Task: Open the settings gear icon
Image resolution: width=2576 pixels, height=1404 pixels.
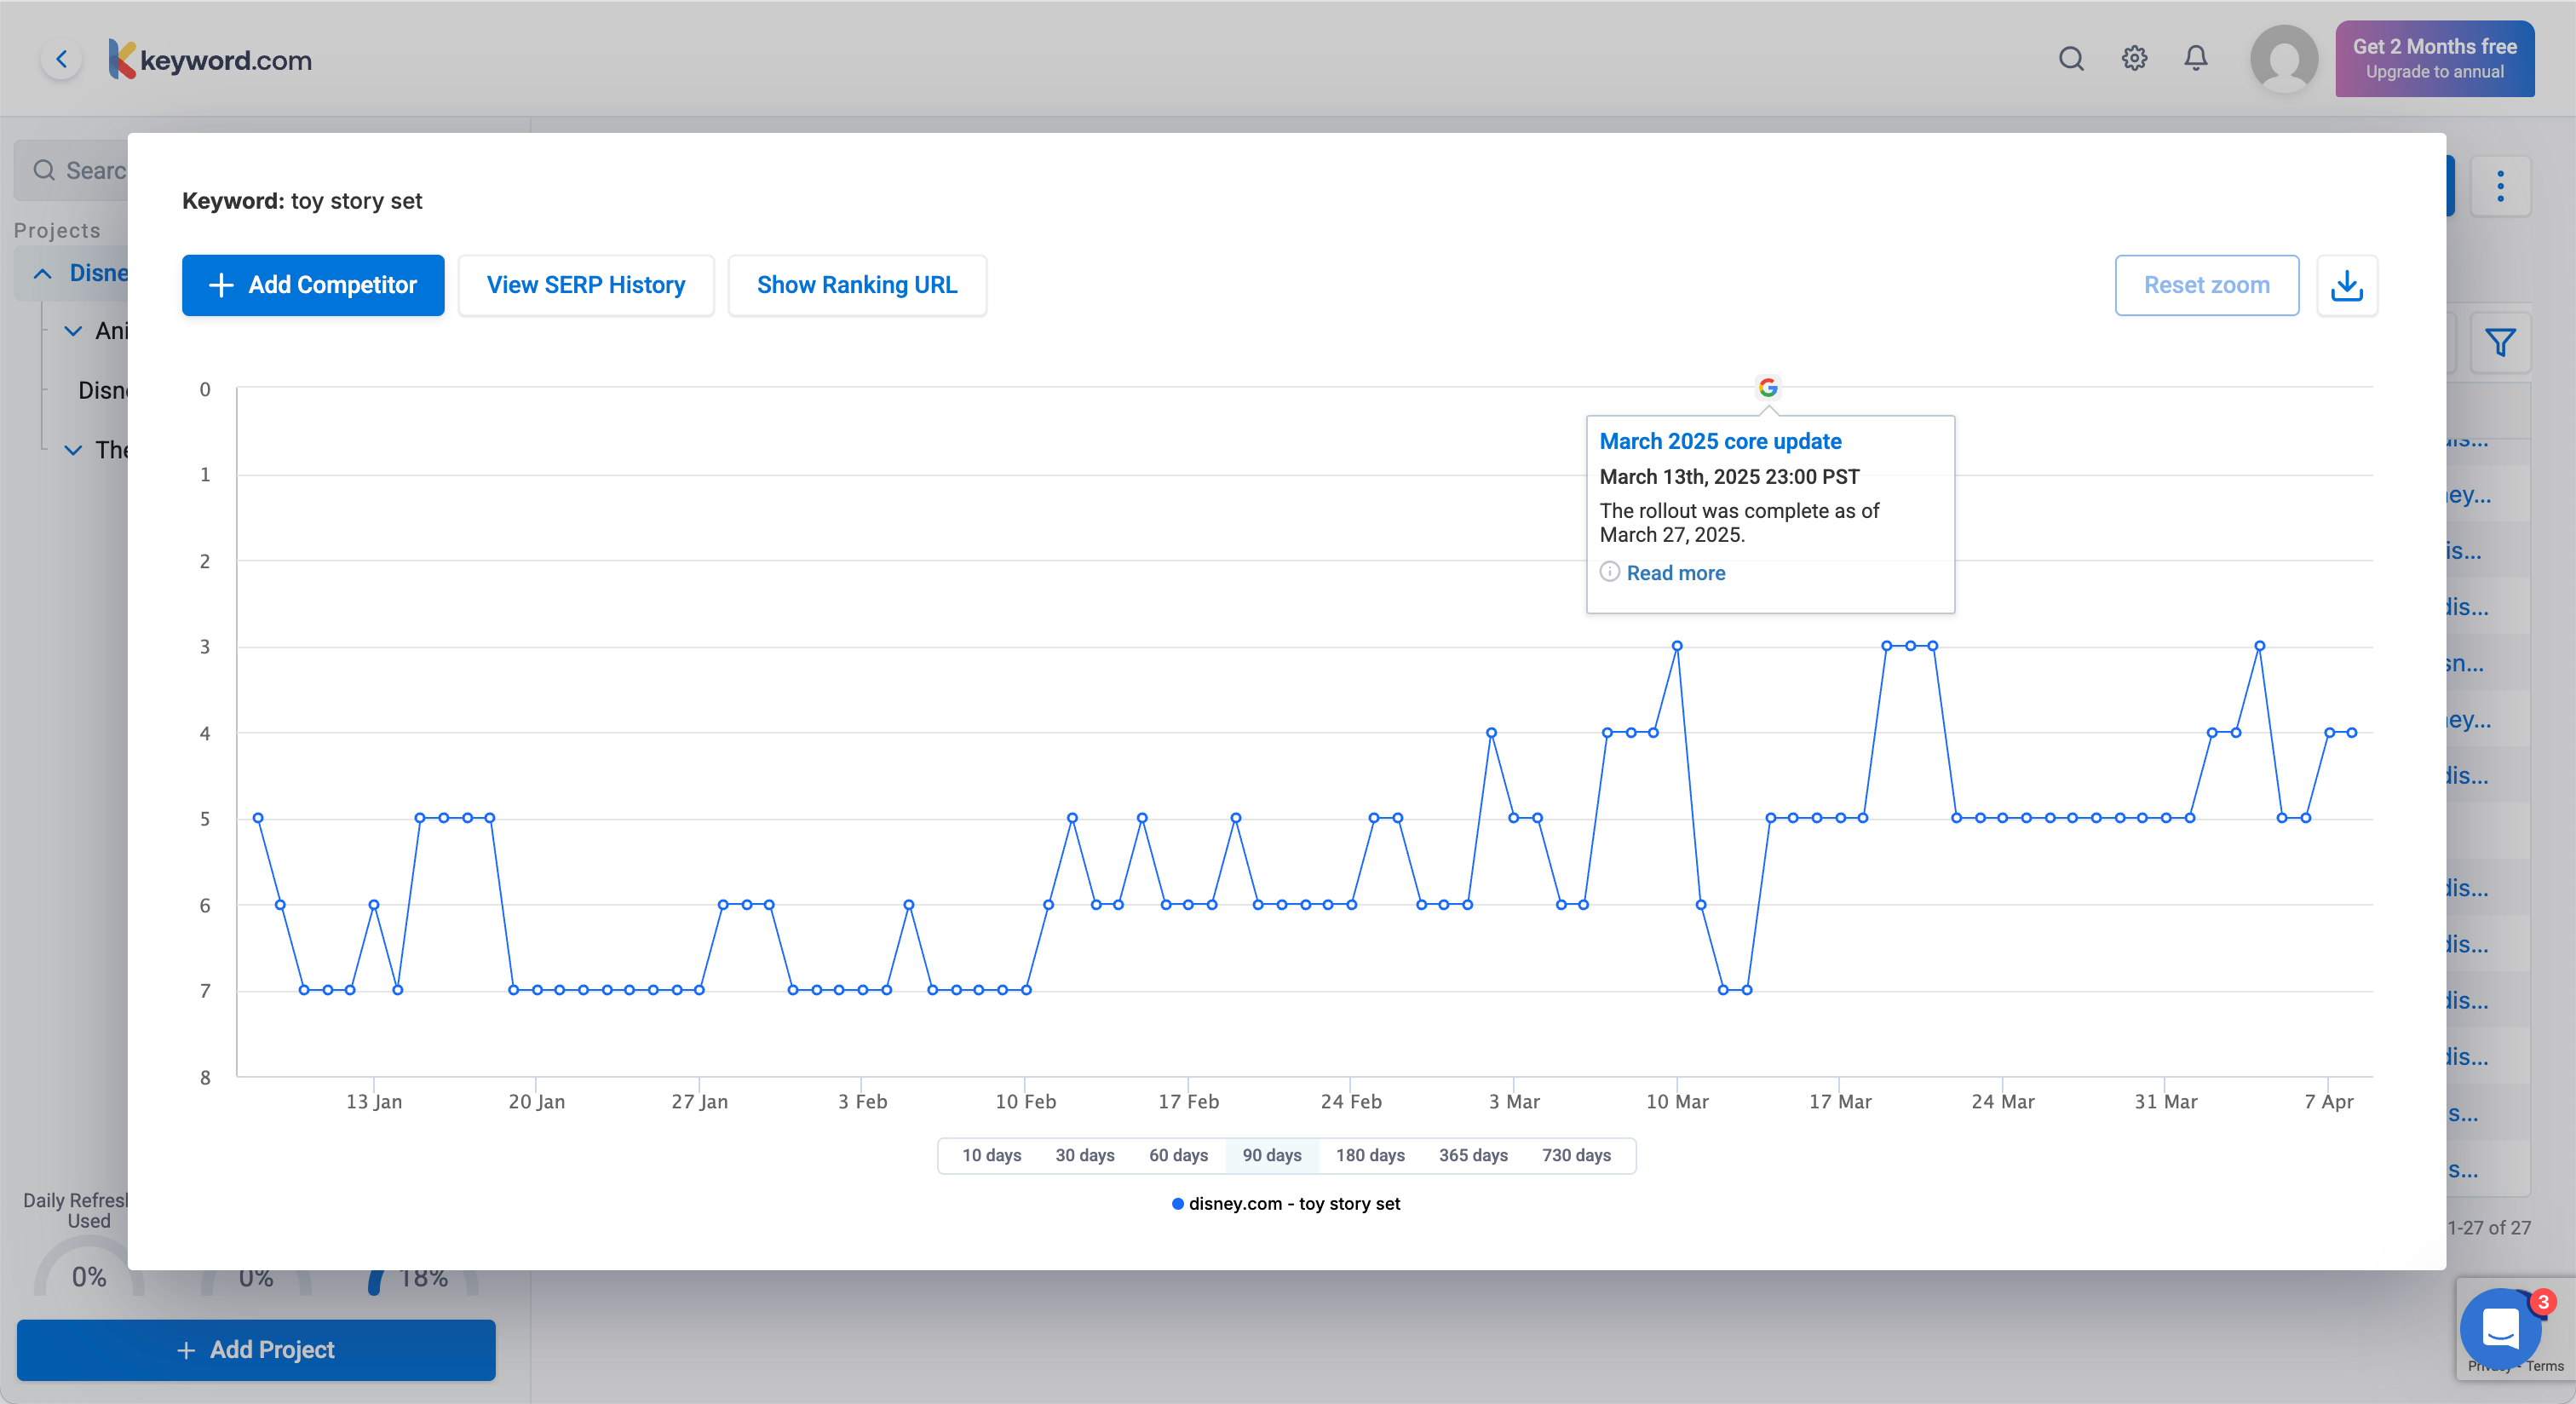Action: pos(2134,59)
